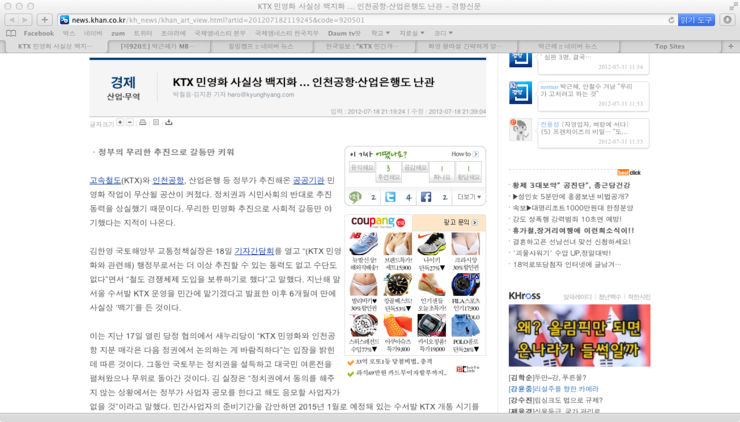Expand the 학교 bookmark folder dropdown

(x=379, y=33)
